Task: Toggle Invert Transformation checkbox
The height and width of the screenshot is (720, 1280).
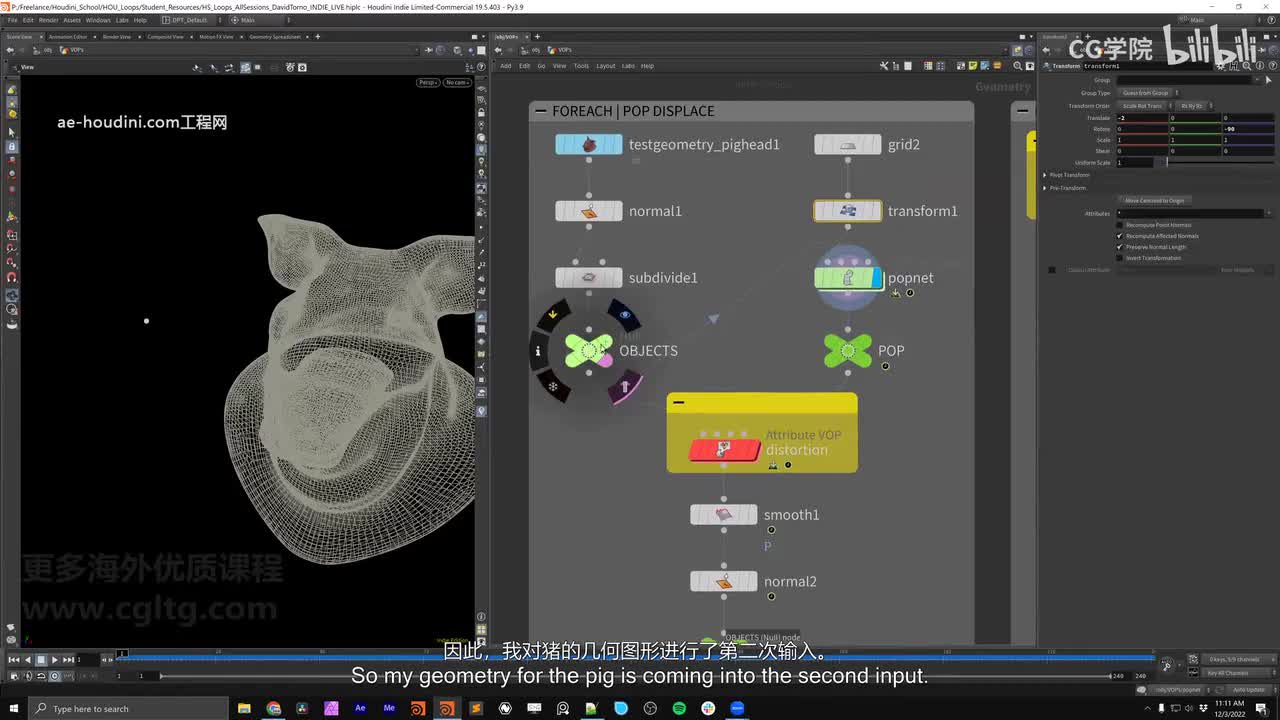Action: [1119, 258]
